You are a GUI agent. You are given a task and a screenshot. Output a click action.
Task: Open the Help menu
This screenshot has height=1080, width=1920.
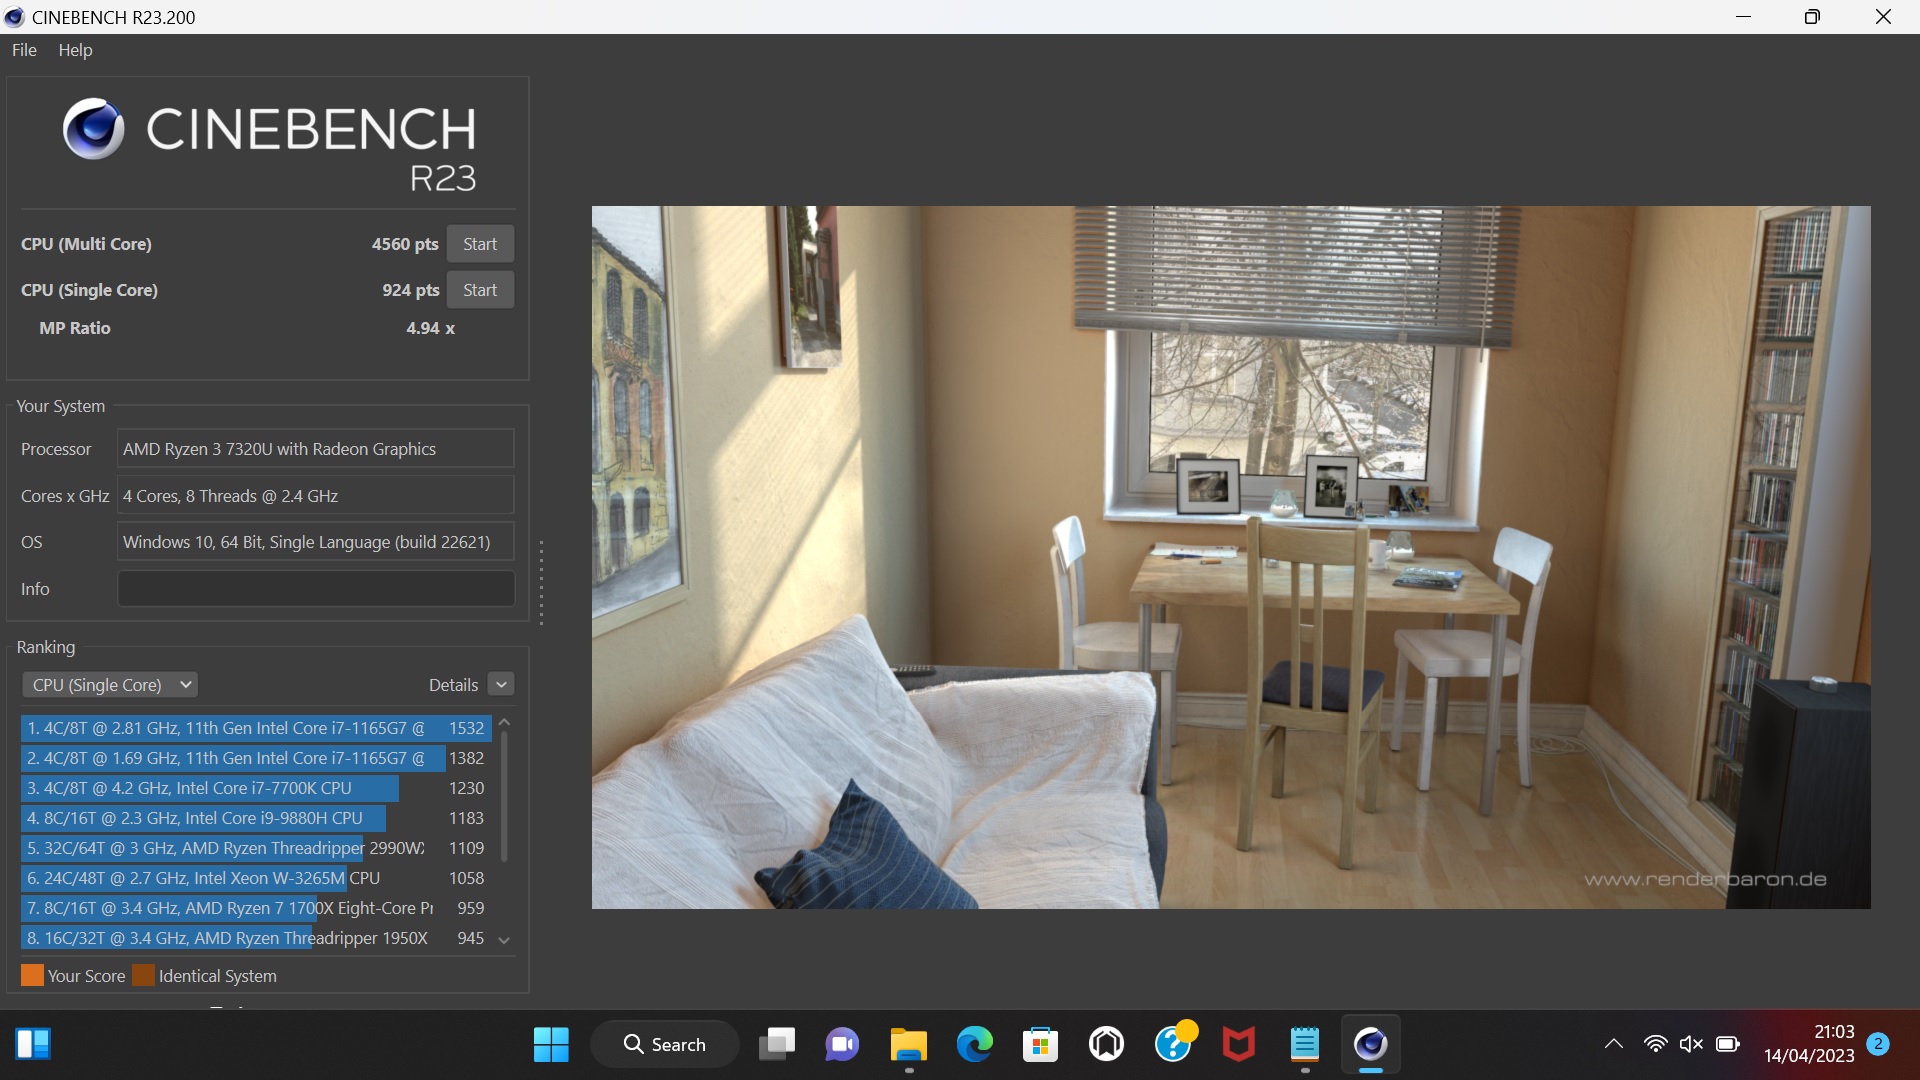[75, 50]
